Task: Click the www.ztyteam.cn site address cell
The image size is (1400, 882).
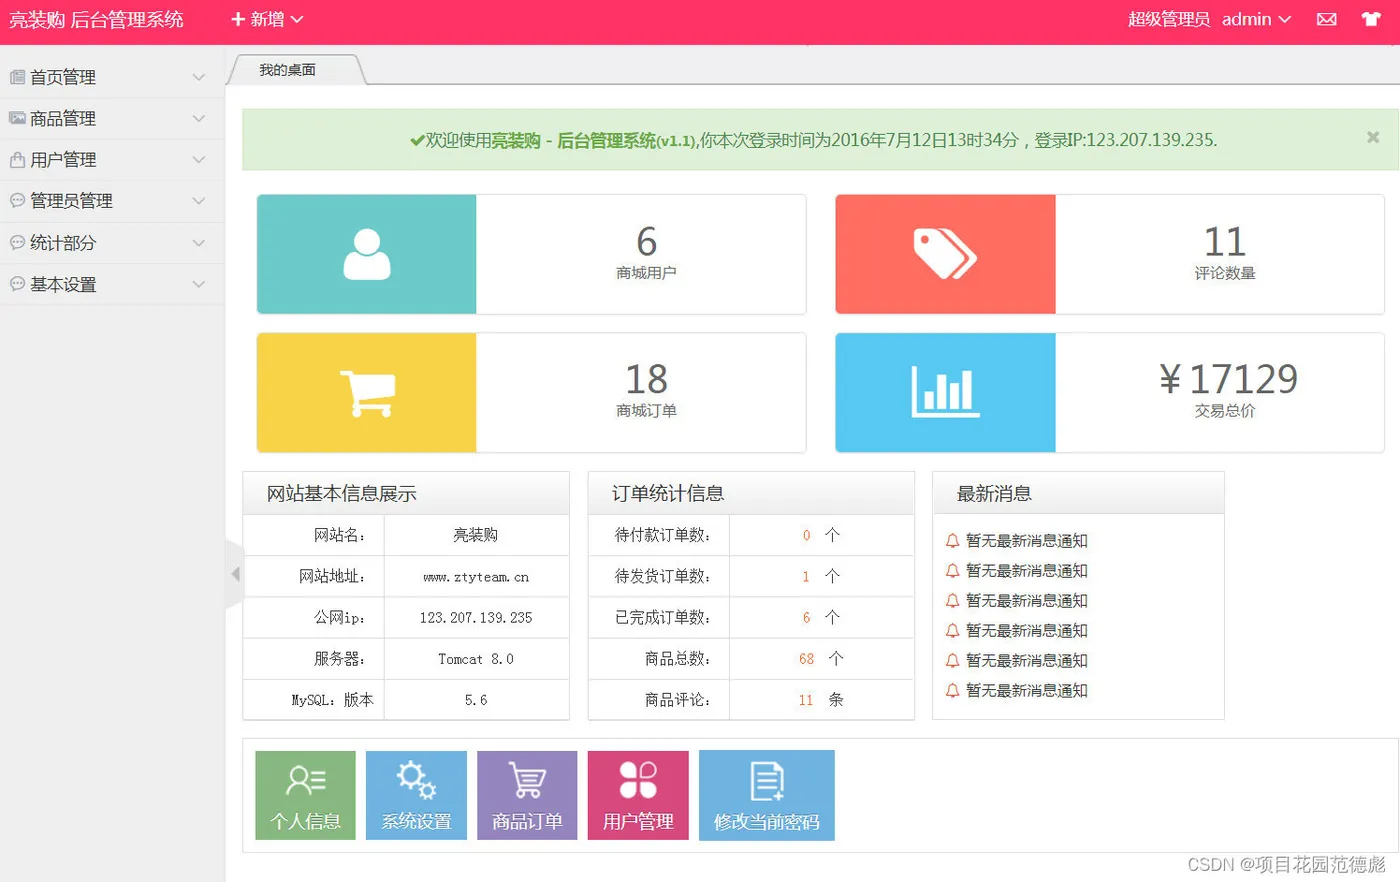Action: click(x=476, y=577)
